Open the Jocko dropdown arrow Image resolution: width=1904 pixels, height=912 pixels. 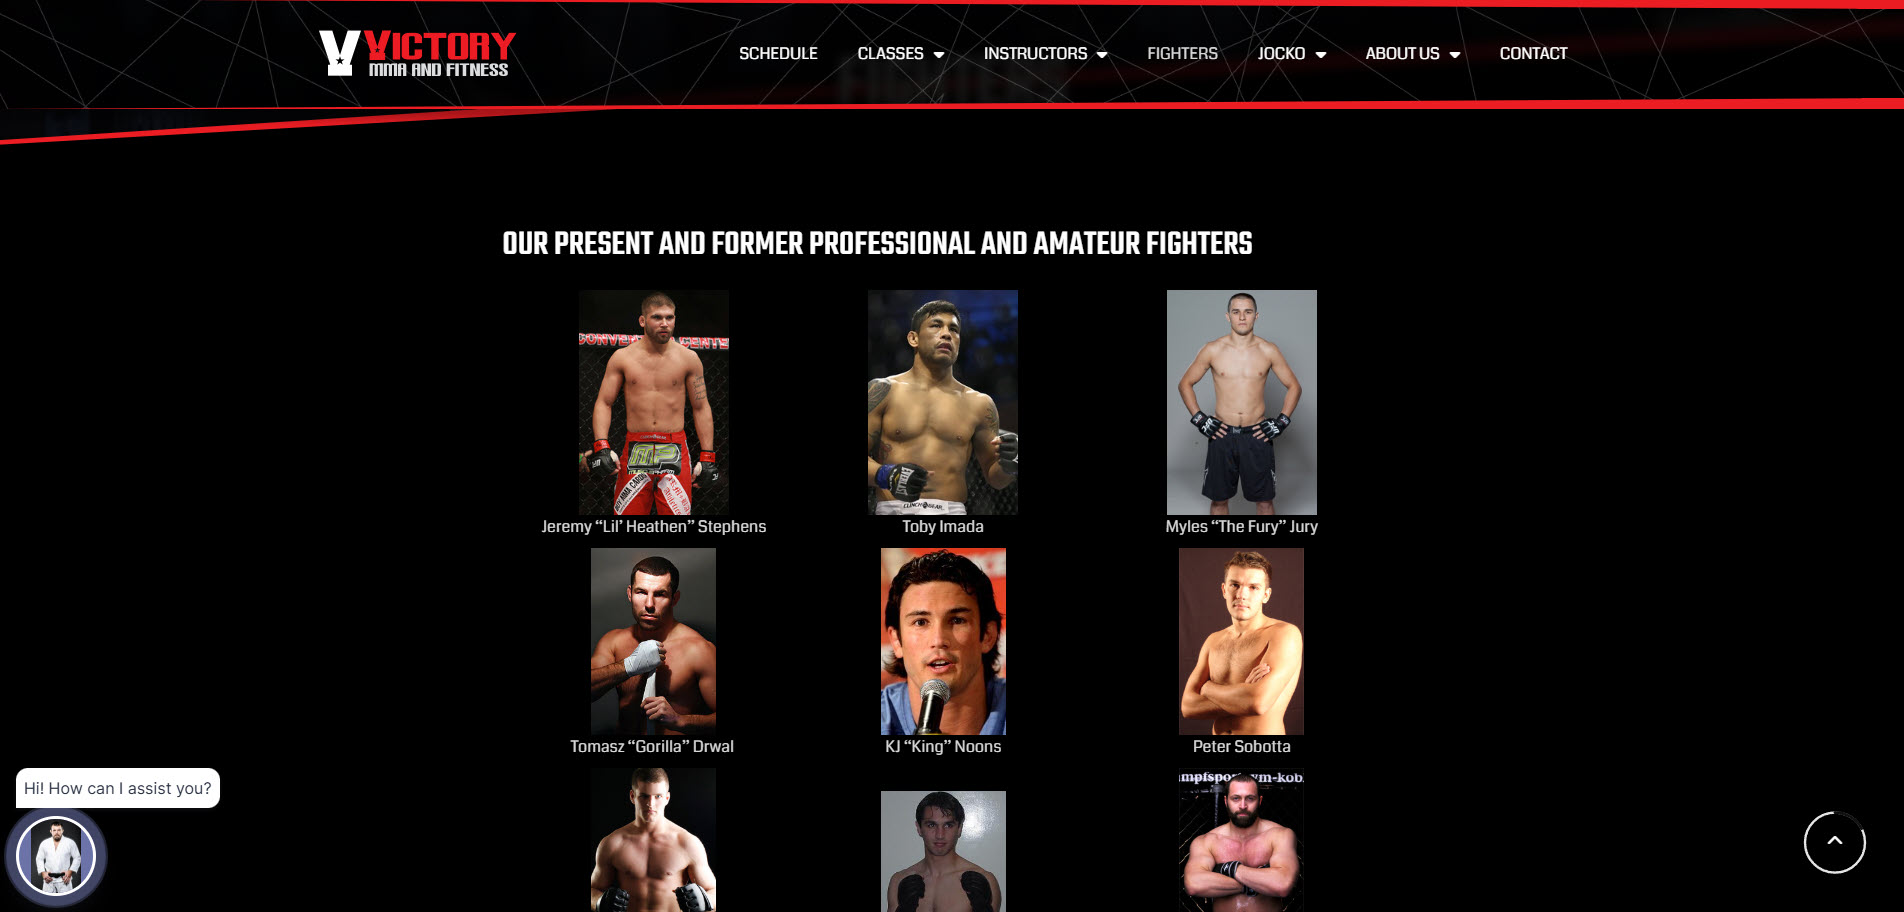1321,54
